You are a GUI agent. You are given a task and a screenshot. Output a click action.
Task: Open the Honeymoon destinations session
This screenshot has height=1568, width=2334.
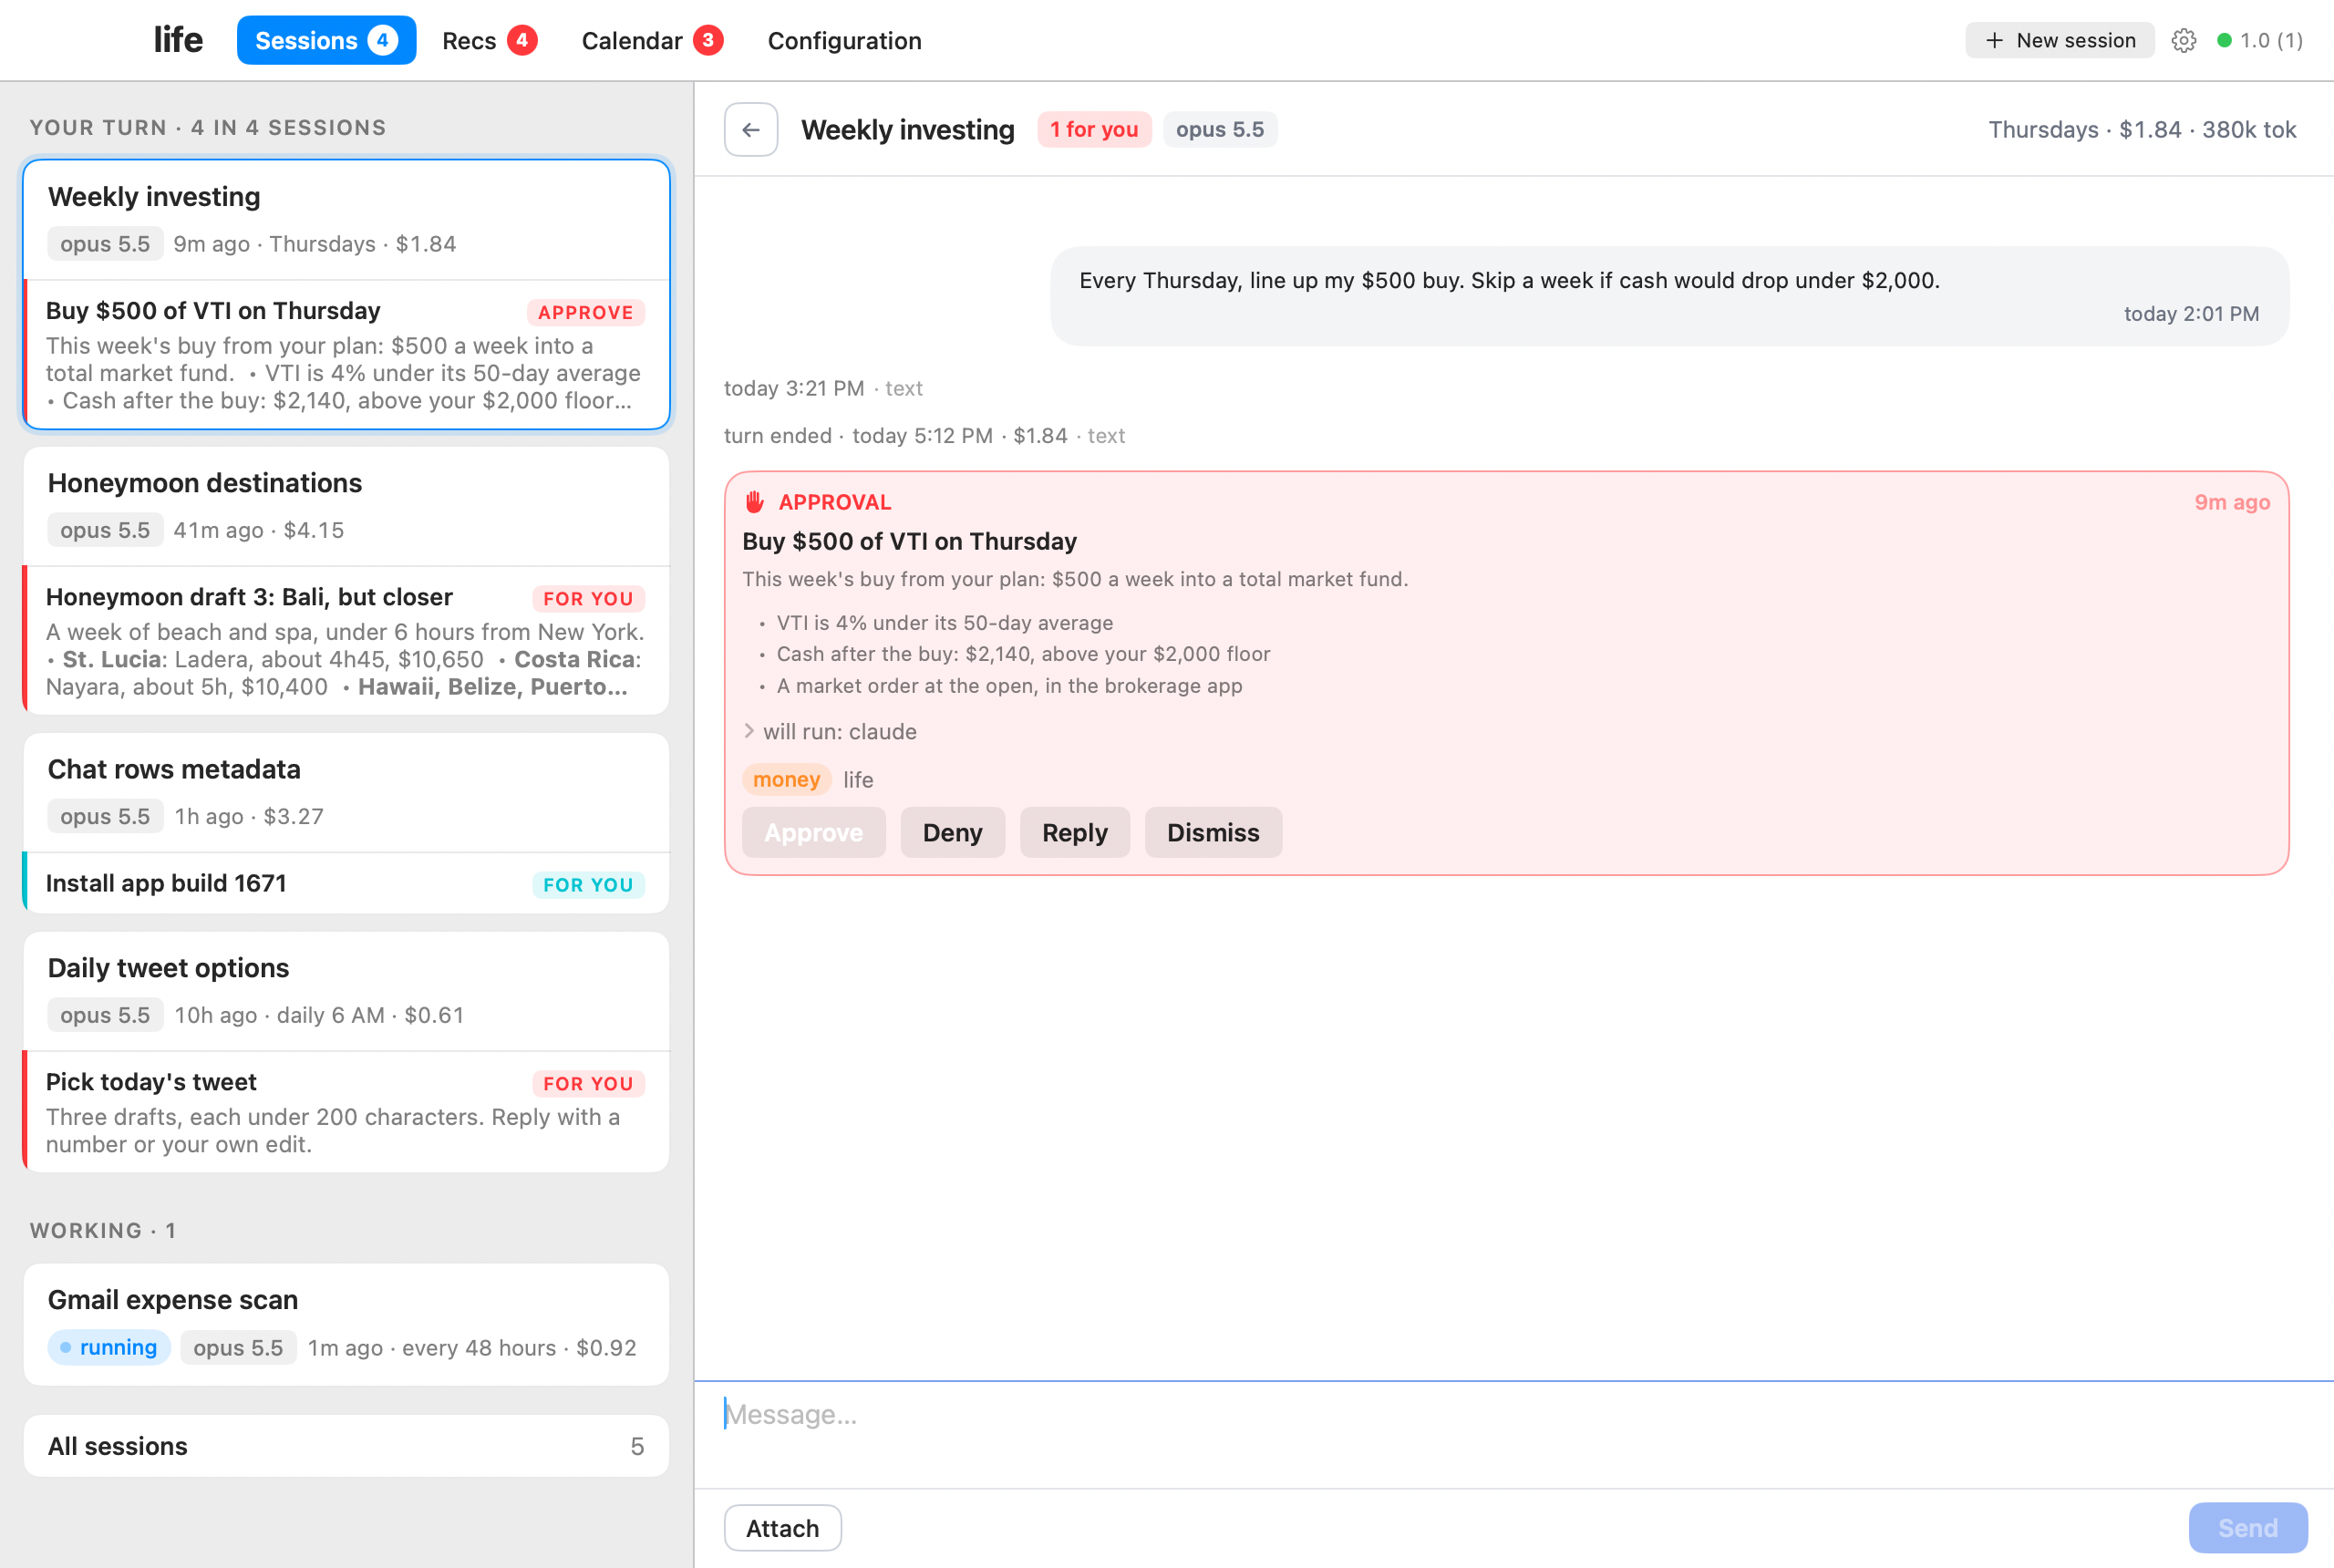click(x=346, y=506)
